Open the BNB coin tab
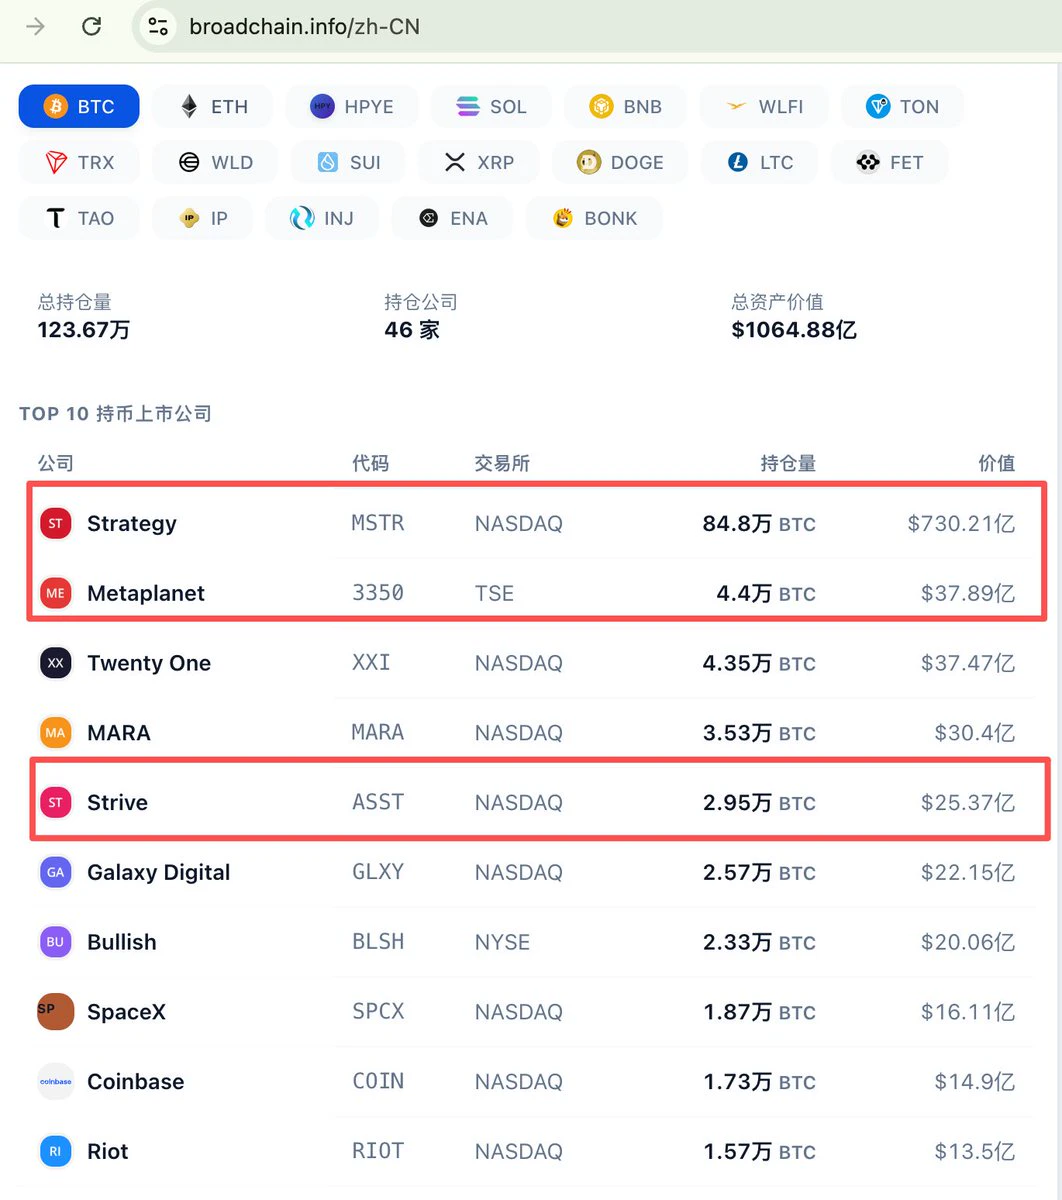 point(626,106)
